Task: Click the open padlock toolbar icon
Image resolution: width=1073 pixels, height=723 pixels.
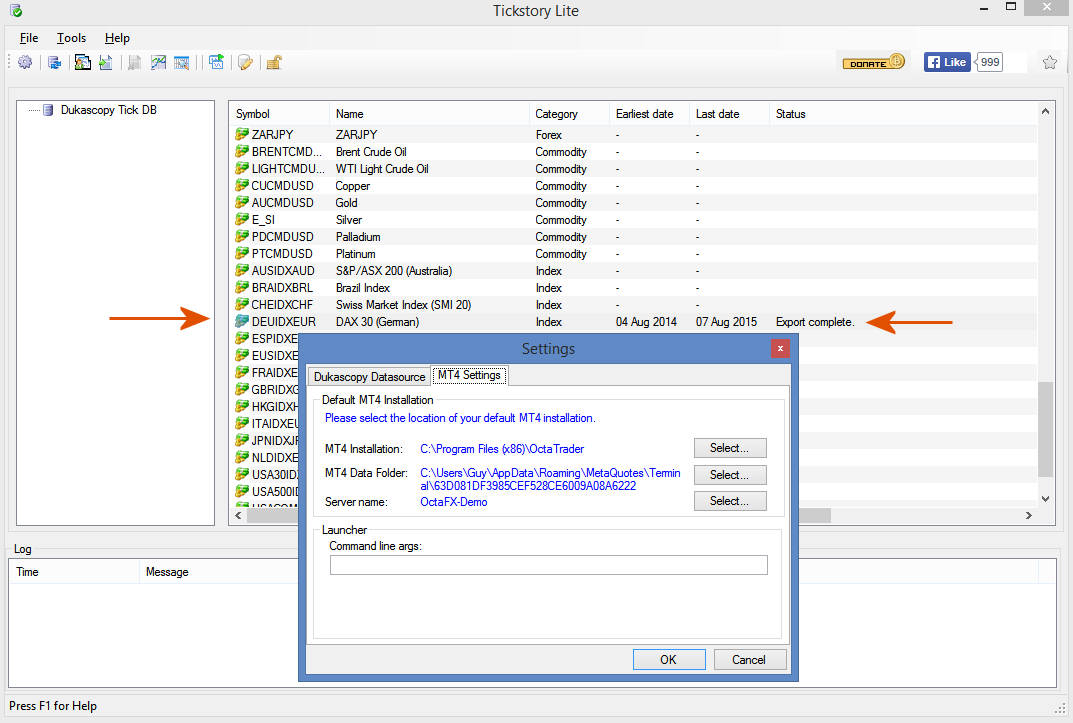Action: [x=274, y=62]
